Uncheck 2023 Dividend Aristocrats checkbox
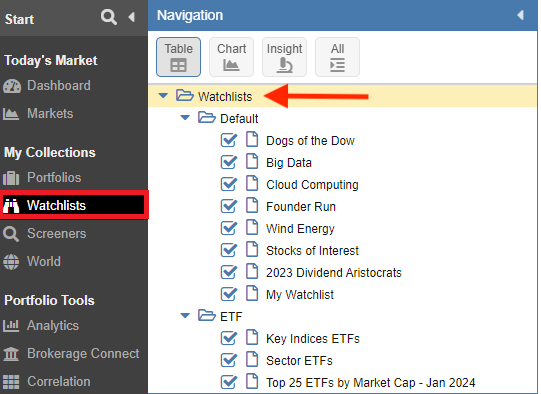This screenshot has height=394, width=541. [229, 272]
